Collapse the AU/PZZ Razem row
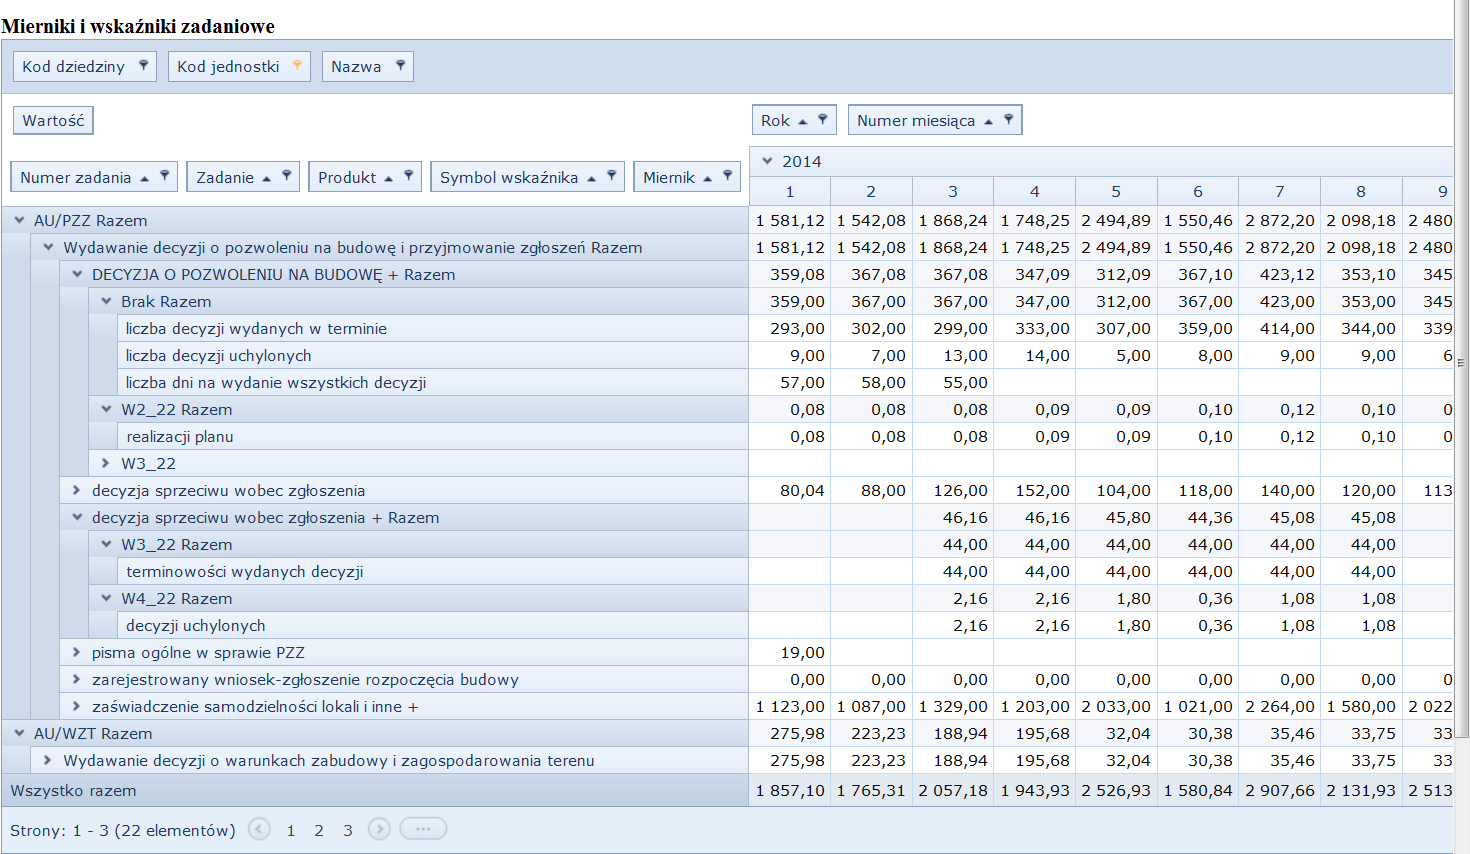 [19, 220]
